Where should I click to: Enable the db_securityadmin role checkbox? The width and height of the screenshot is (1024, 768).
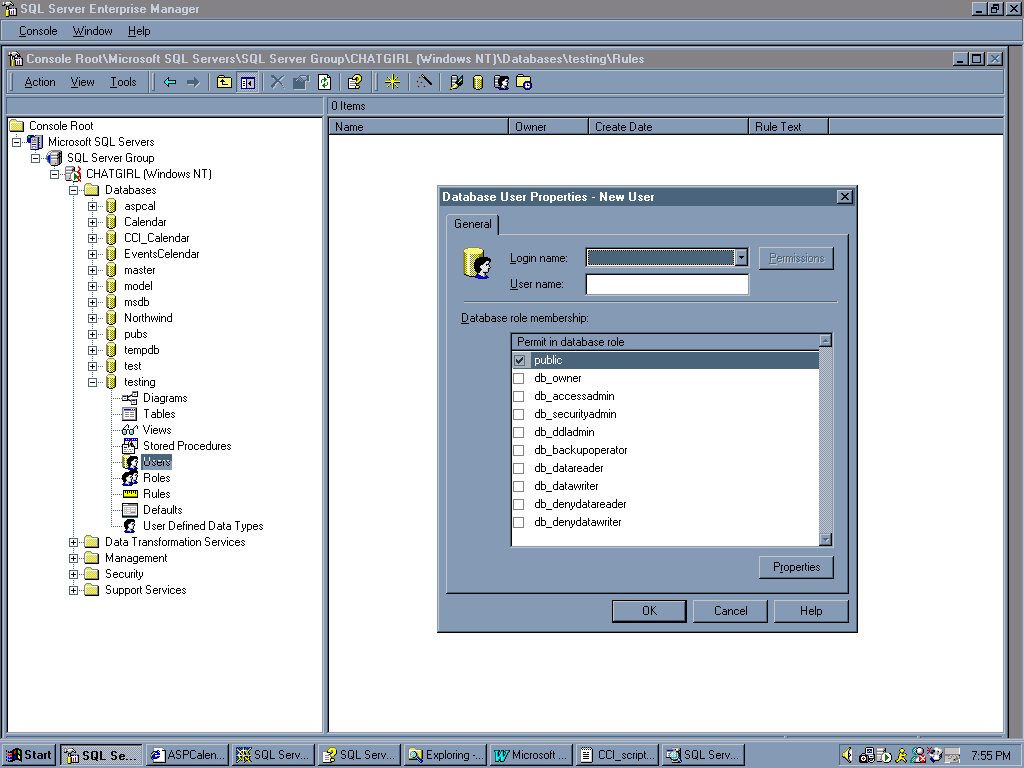click(519, 414)
